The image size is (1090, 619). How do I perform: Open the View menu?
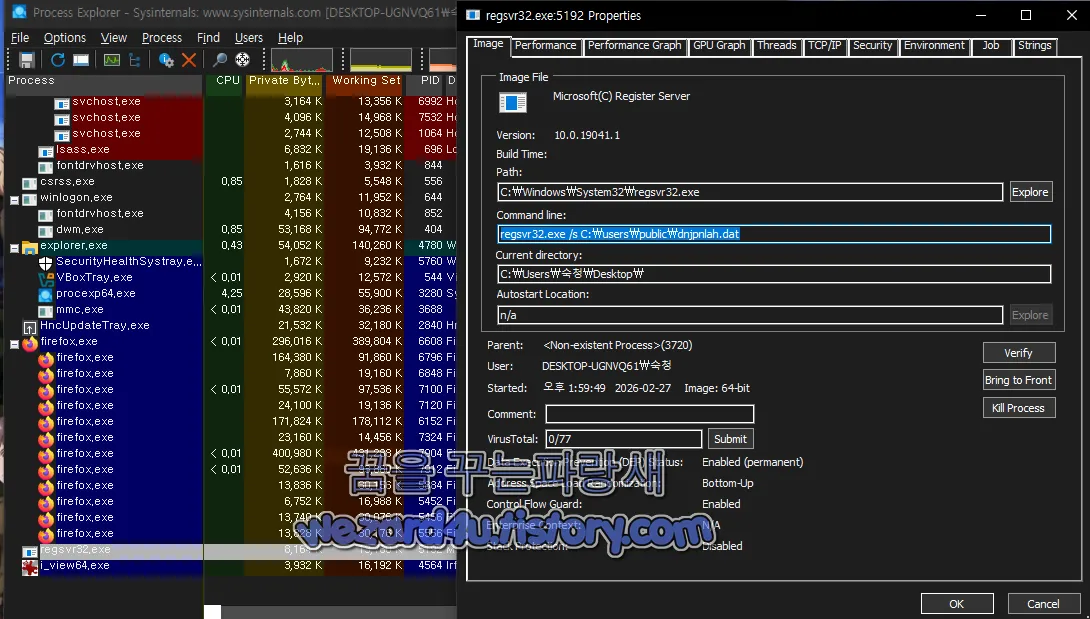click(113, 38)
